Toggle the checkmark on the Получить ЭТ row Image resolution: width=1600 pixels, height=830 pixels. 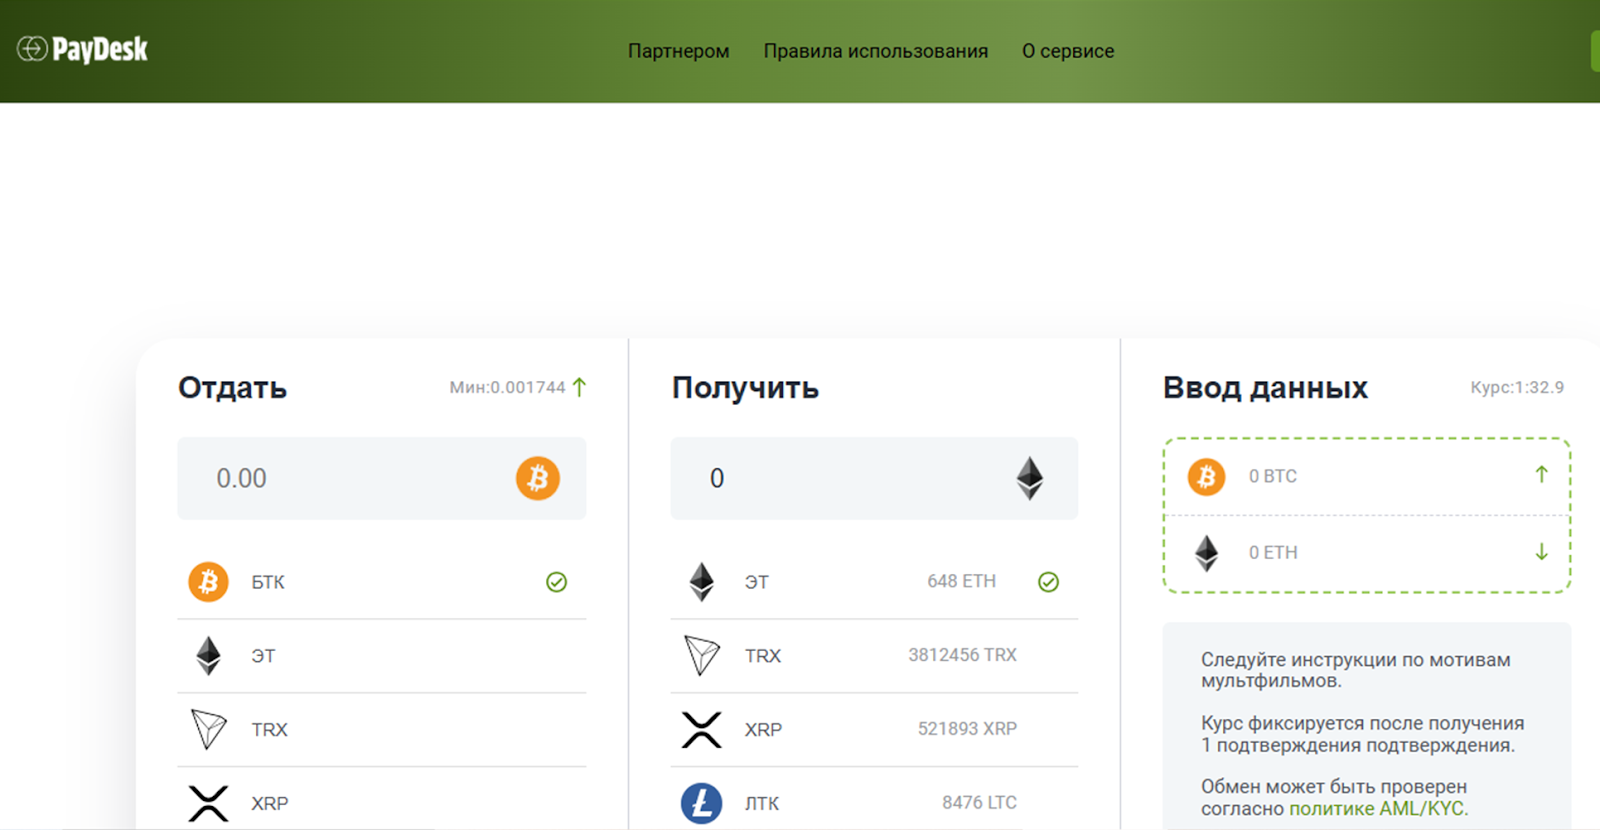[1048, 582]
